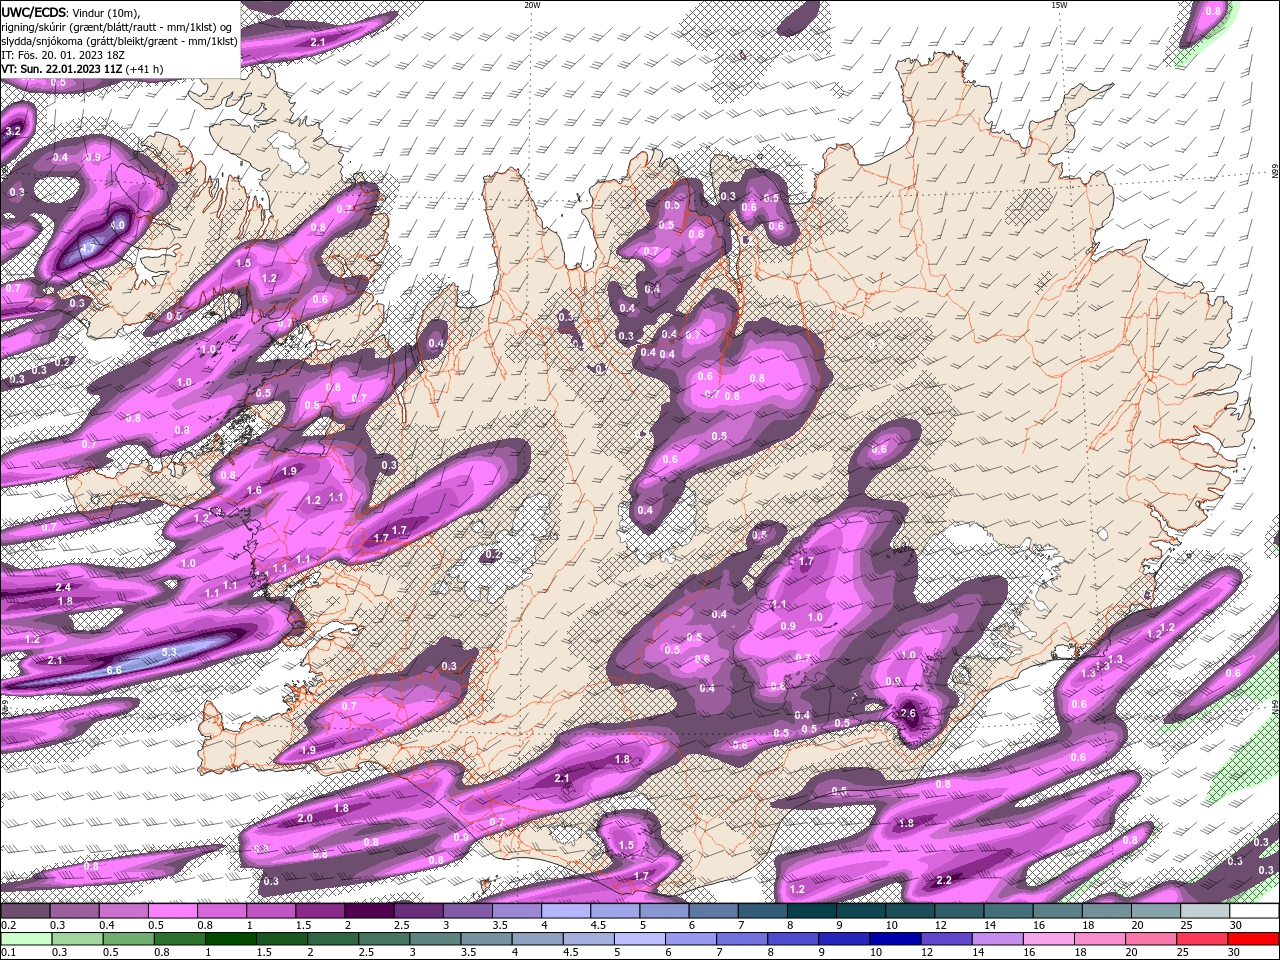The image size is (1280, 960).
Task: Click the 2.0 precipitation value on the map
Action: click(305, 818)
